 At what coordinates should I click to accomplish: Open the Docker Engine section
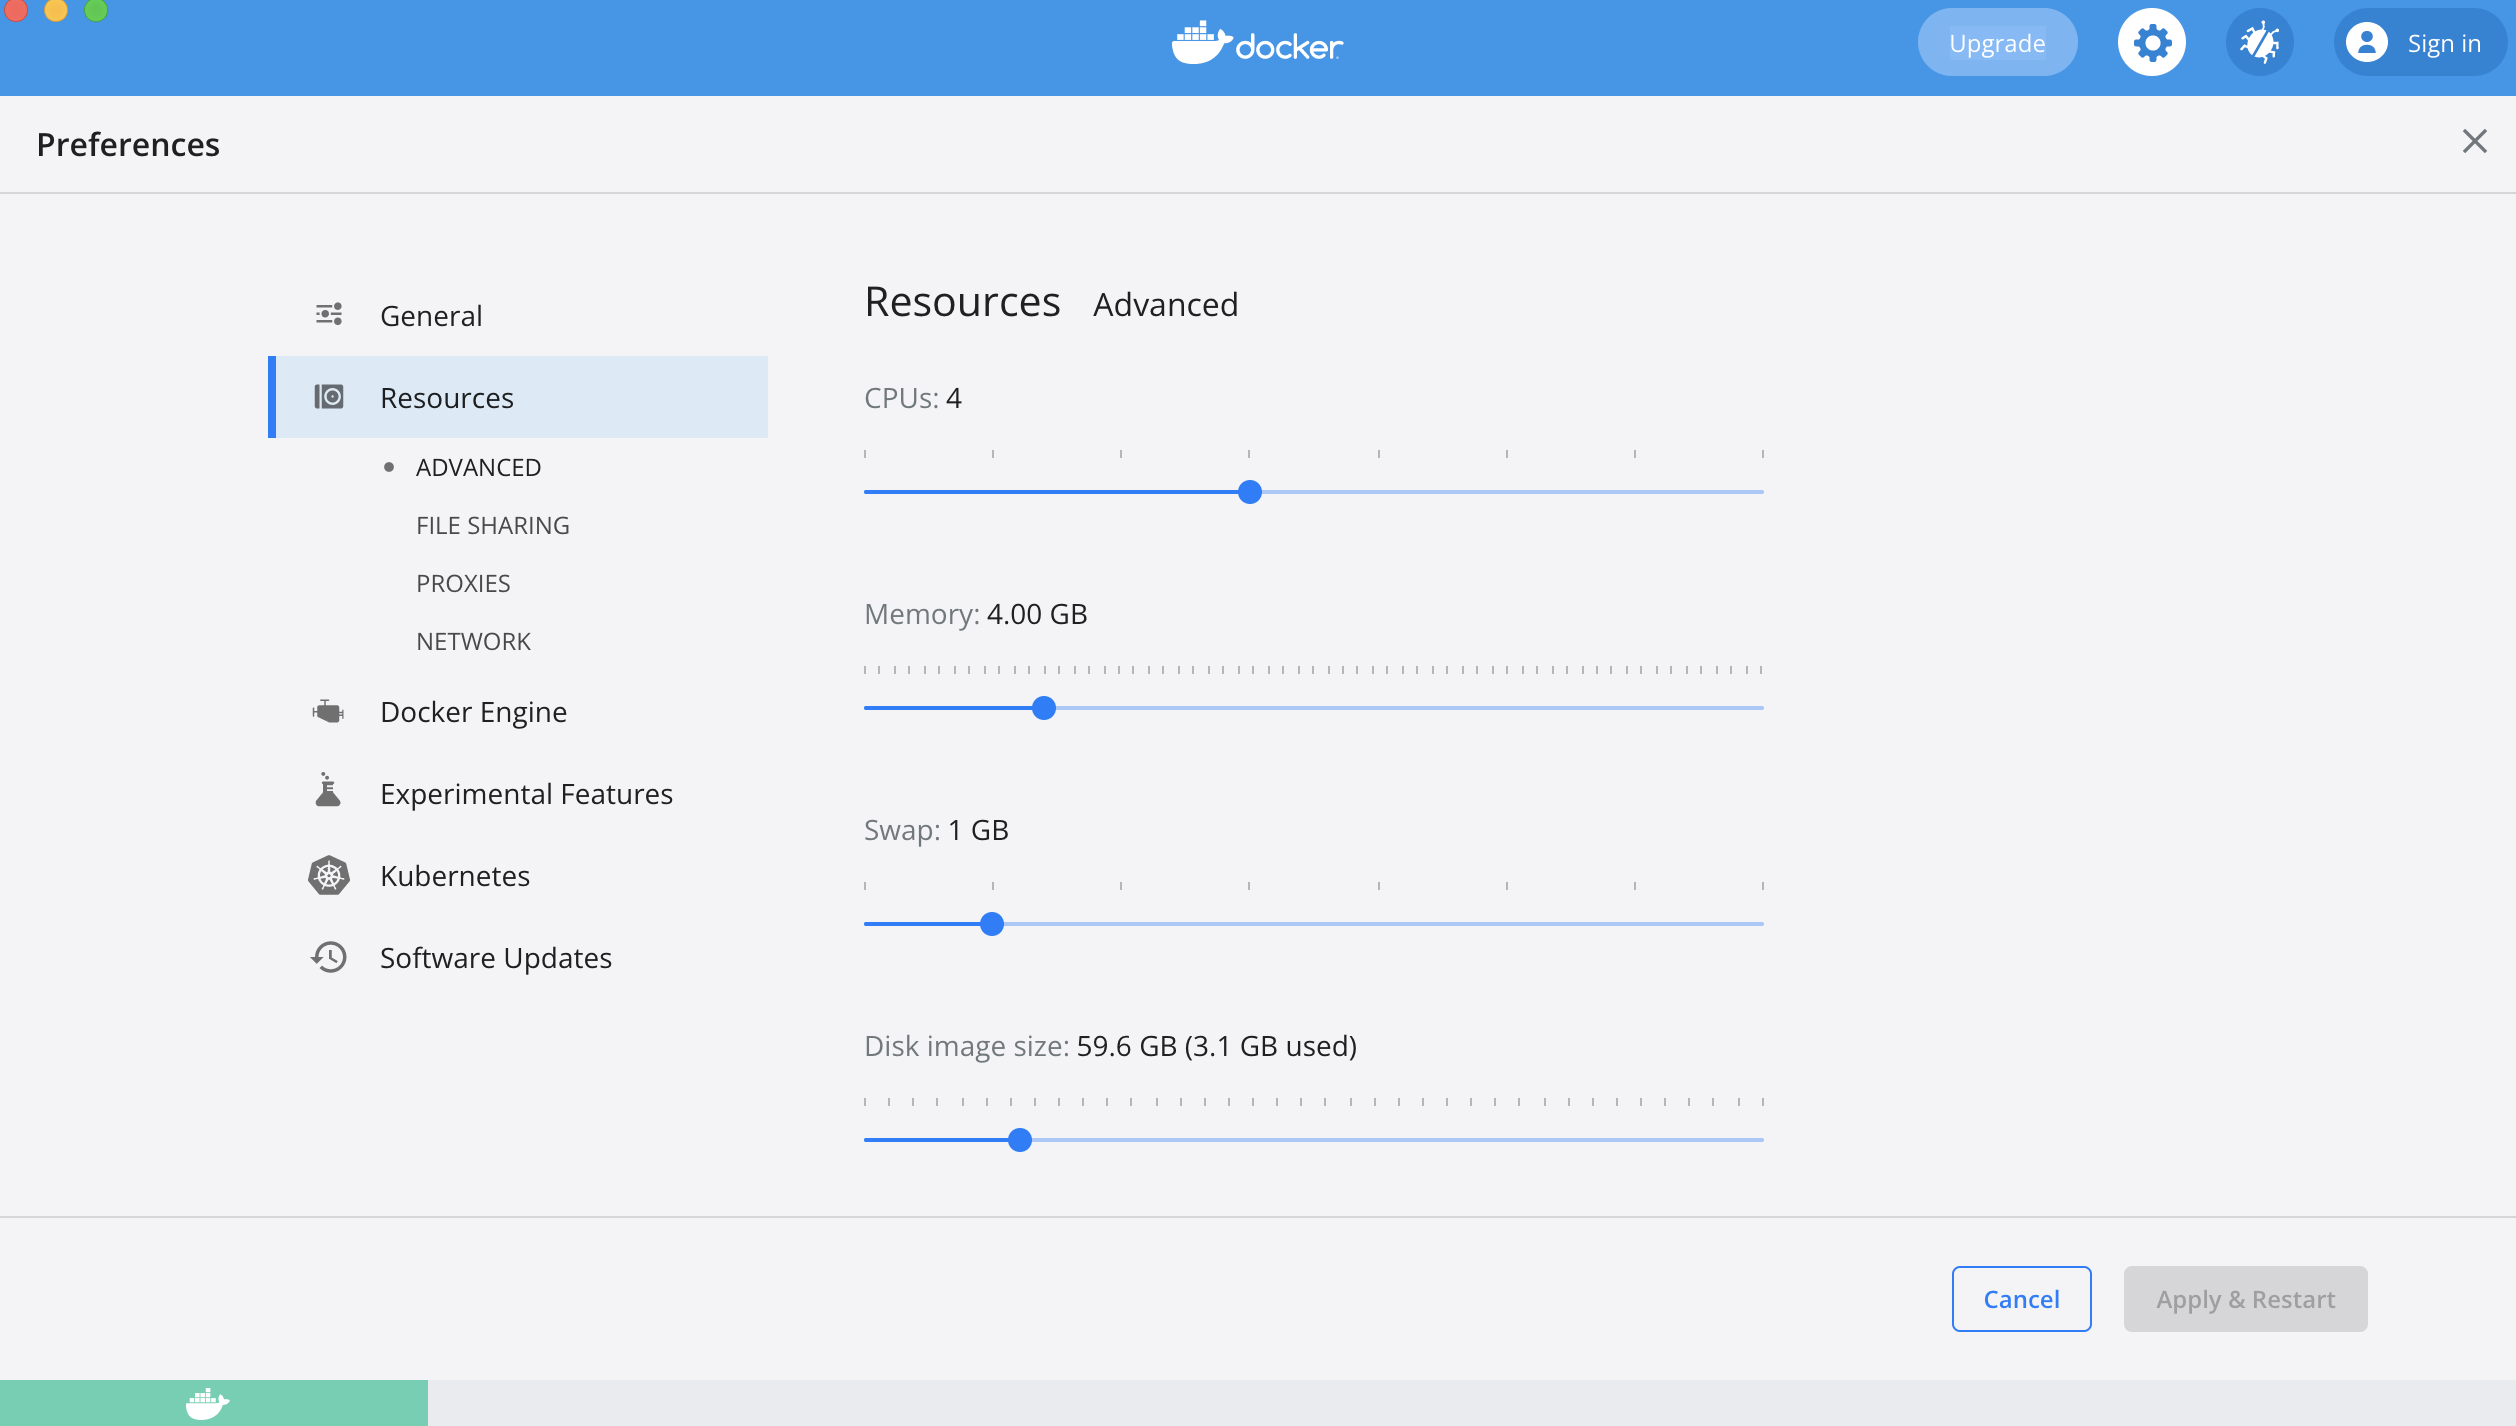click(518, 711)
